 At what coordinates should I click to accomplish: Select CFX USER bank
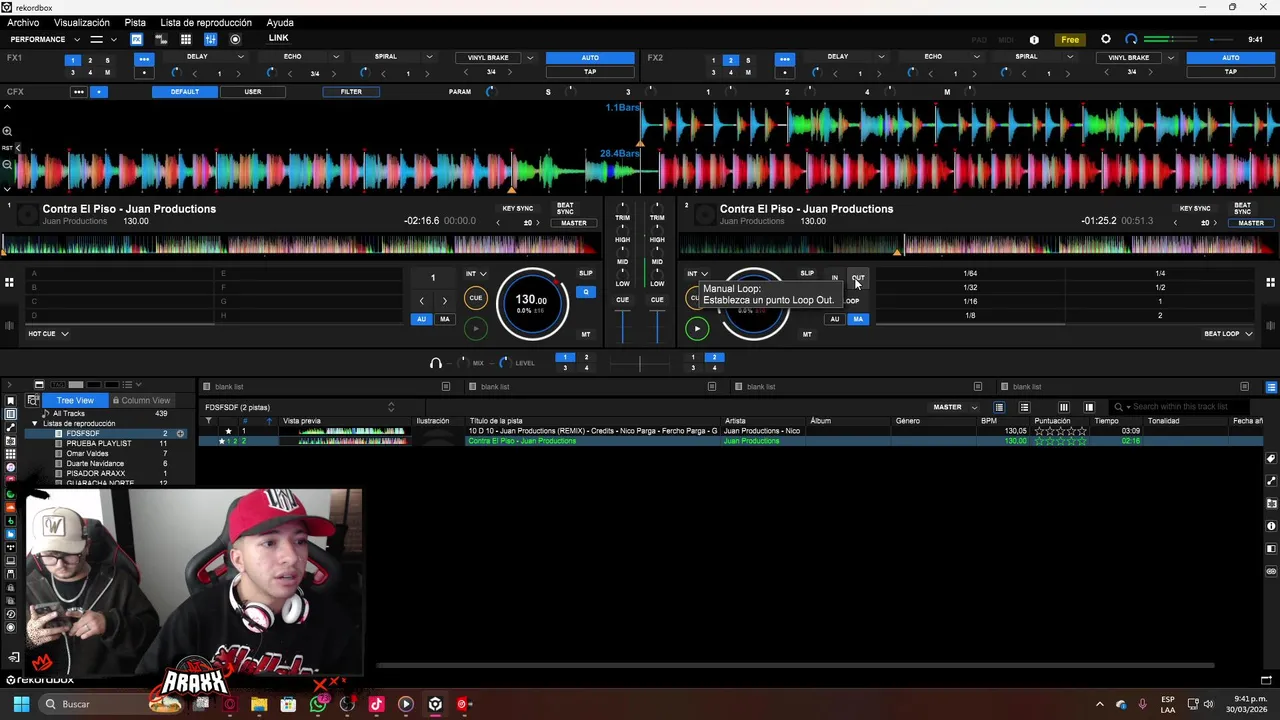click(x=253, y=92)
